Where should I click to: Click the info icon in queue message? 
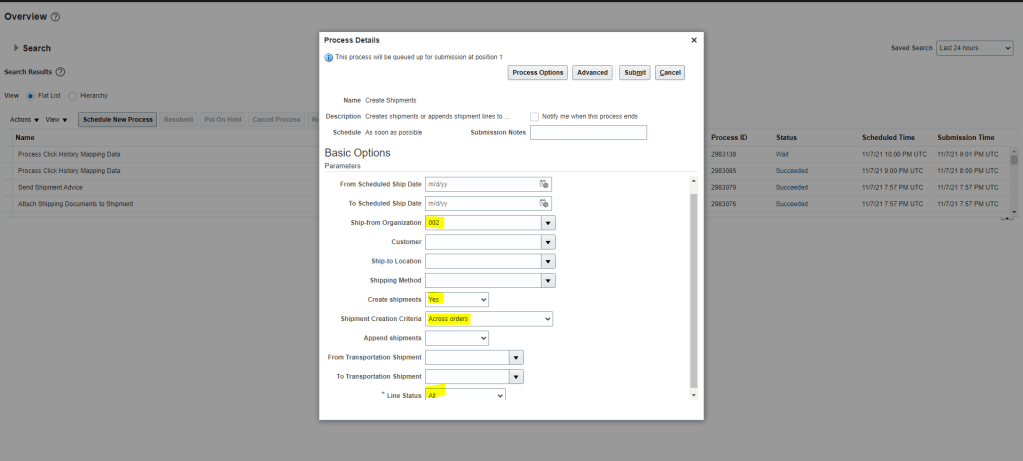coord(329,57)
